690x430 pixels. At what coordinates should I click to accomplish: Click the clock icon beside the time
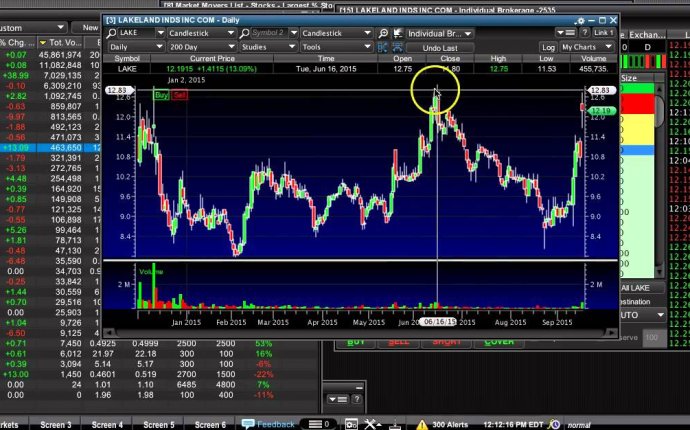coord(554,424)
